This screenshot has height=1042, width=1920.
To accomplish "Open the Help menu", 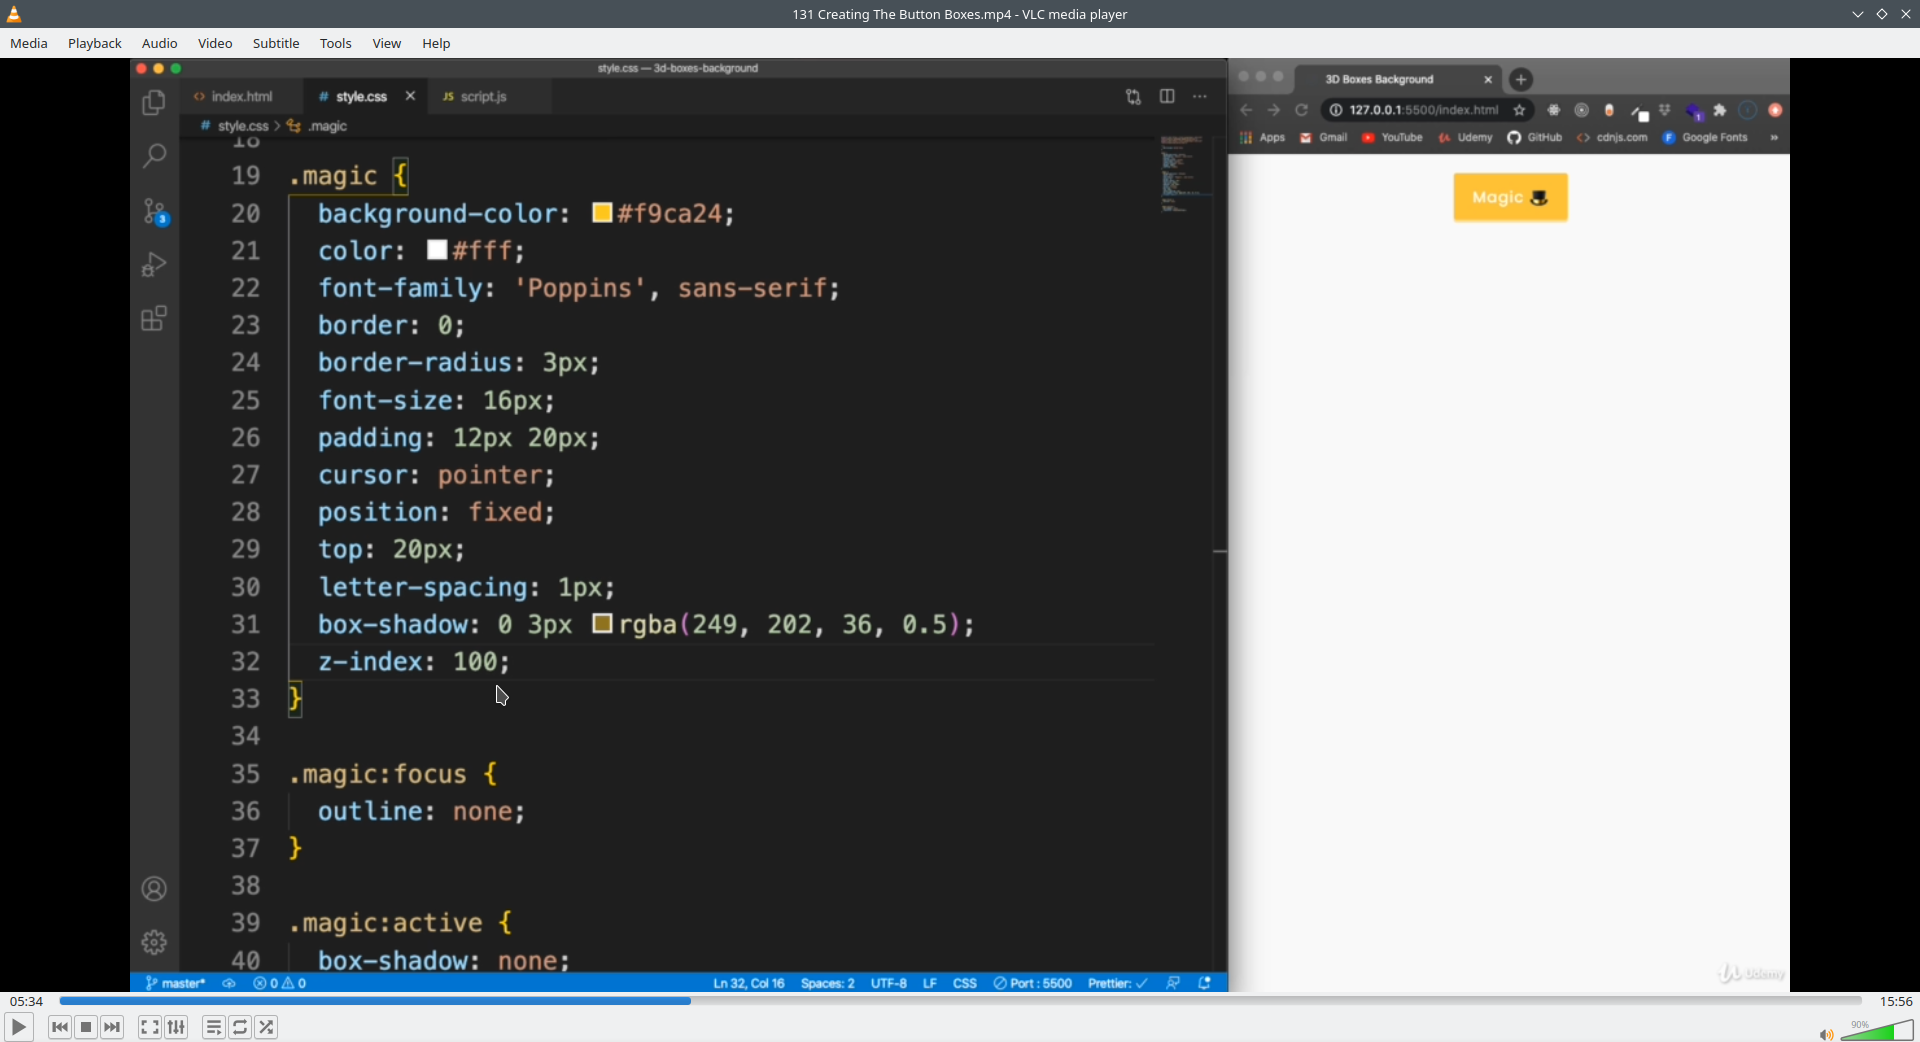I will pos(436,43).
